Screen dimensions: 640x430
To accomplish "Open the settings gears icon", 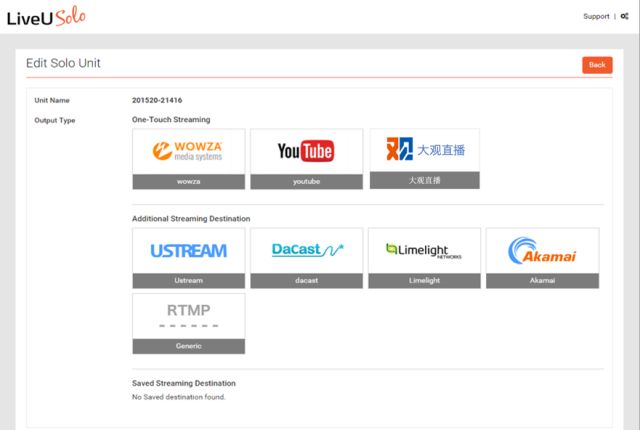I will coord(624,16).
